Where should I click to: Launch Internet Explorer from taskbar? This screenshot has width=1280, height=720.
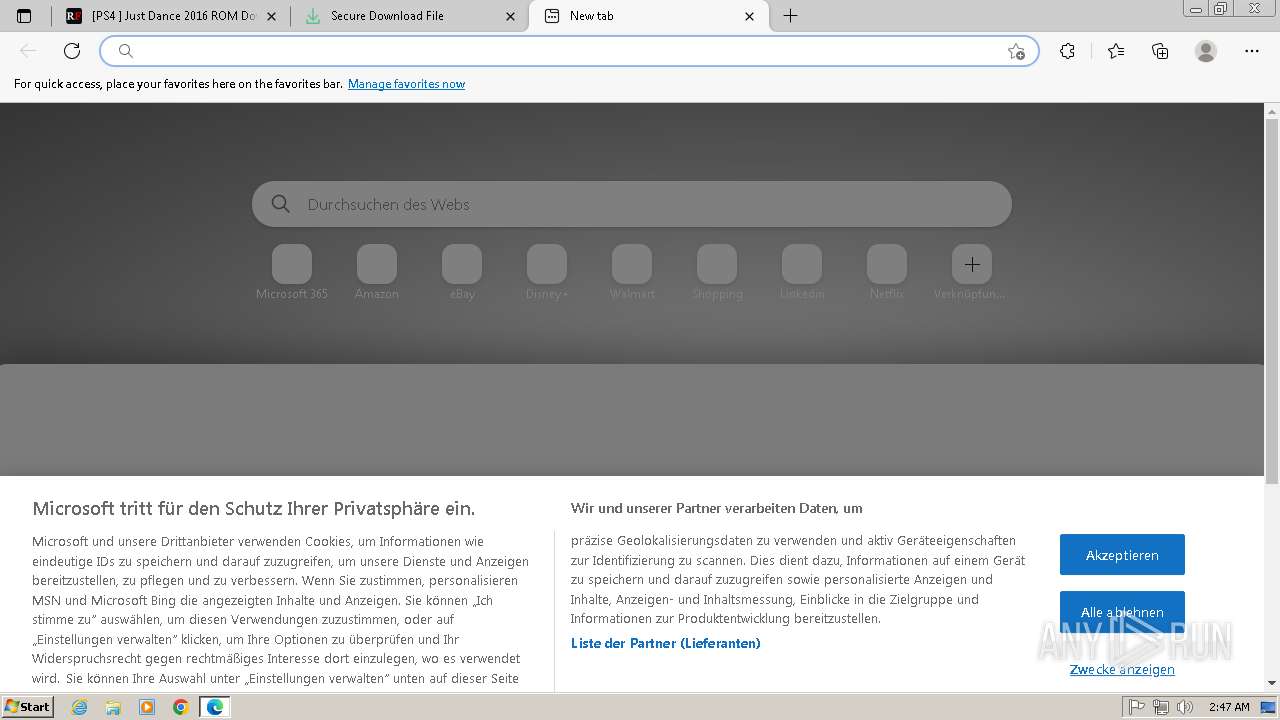click(x=80, y=707)
